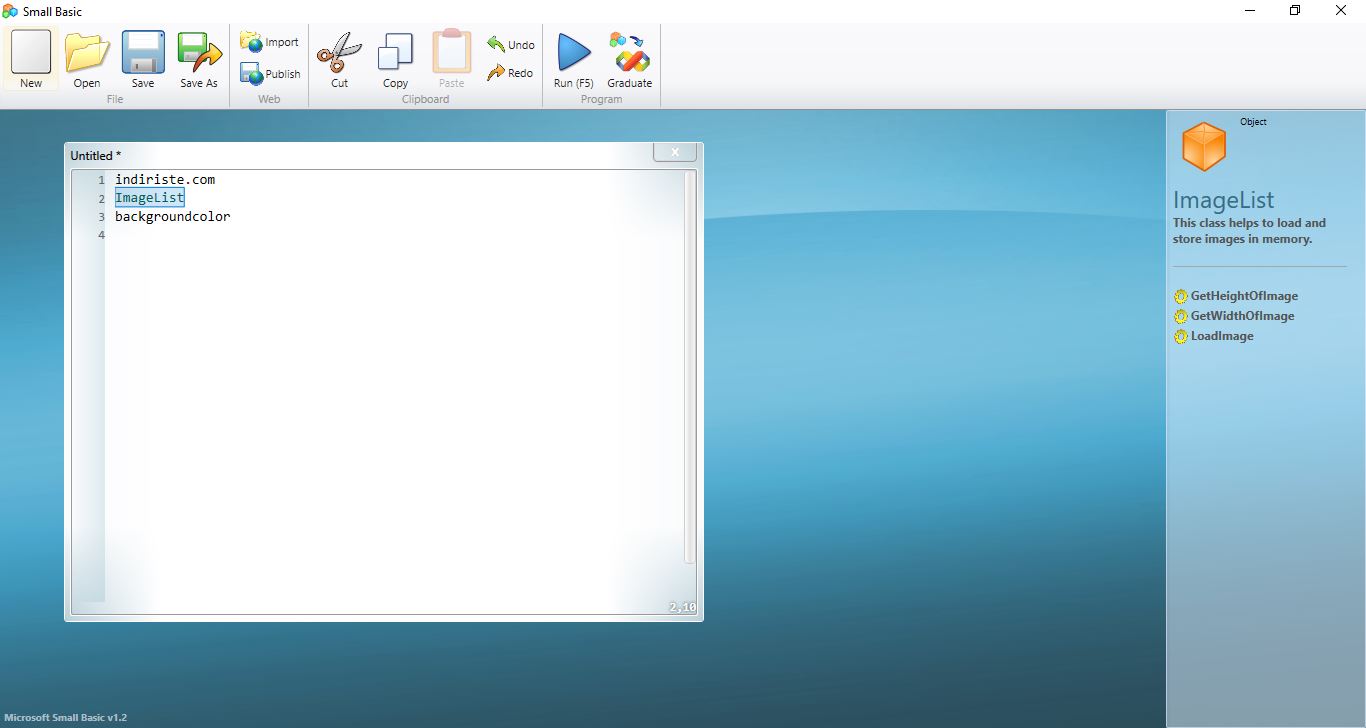Copy the selected text

pyautogui.click(x=396, y=59)
